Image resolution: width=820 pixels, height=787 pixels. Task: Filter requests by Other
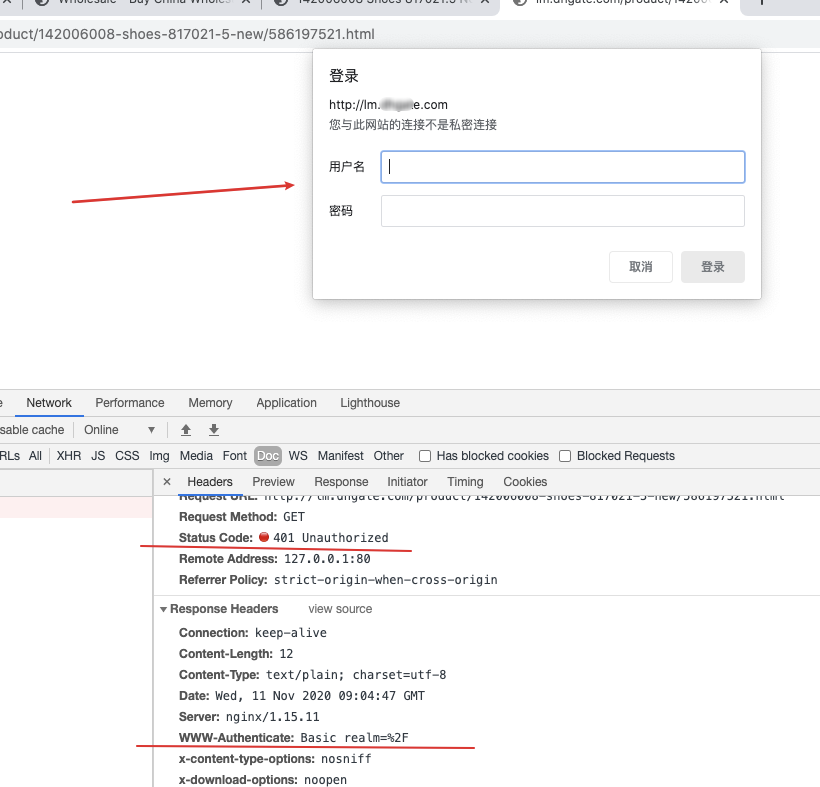[x=389, y=456]
